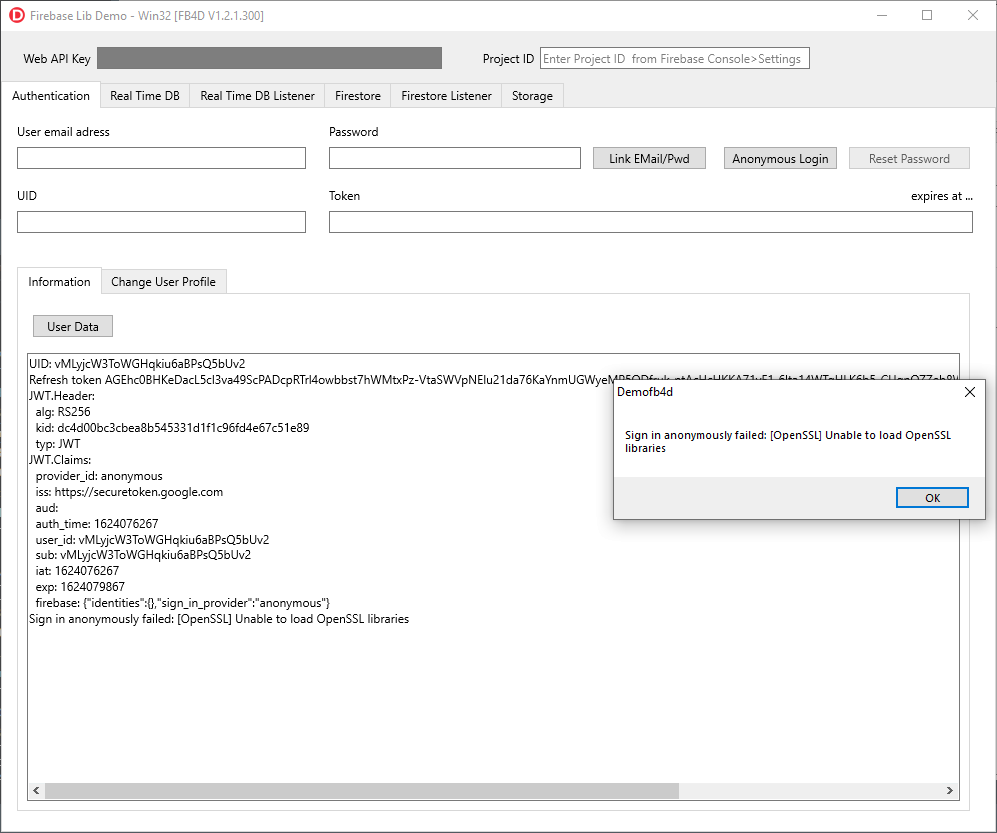Maximize the Firebase Lib Demo window
The width and height of the screenshot is (997, 833).
pyautogui.click(x=927, y=15)
